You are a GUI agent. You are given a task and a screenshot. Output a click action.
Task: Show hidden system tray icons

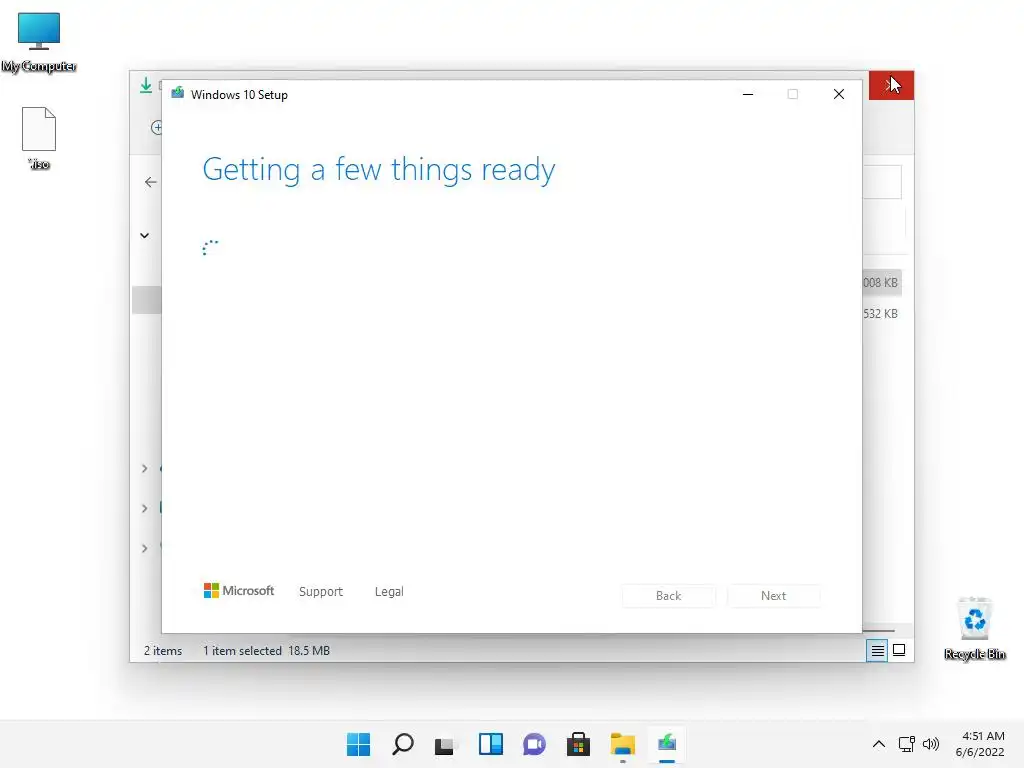(x=879, y=744)
